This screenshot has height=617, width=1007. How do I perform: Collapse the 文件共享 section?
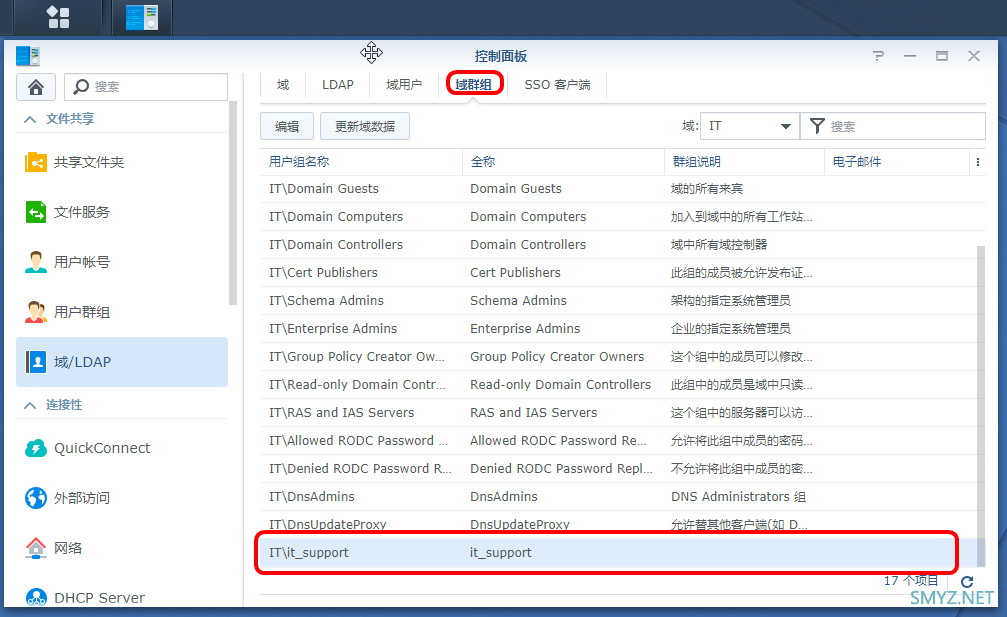click(30, 119)
